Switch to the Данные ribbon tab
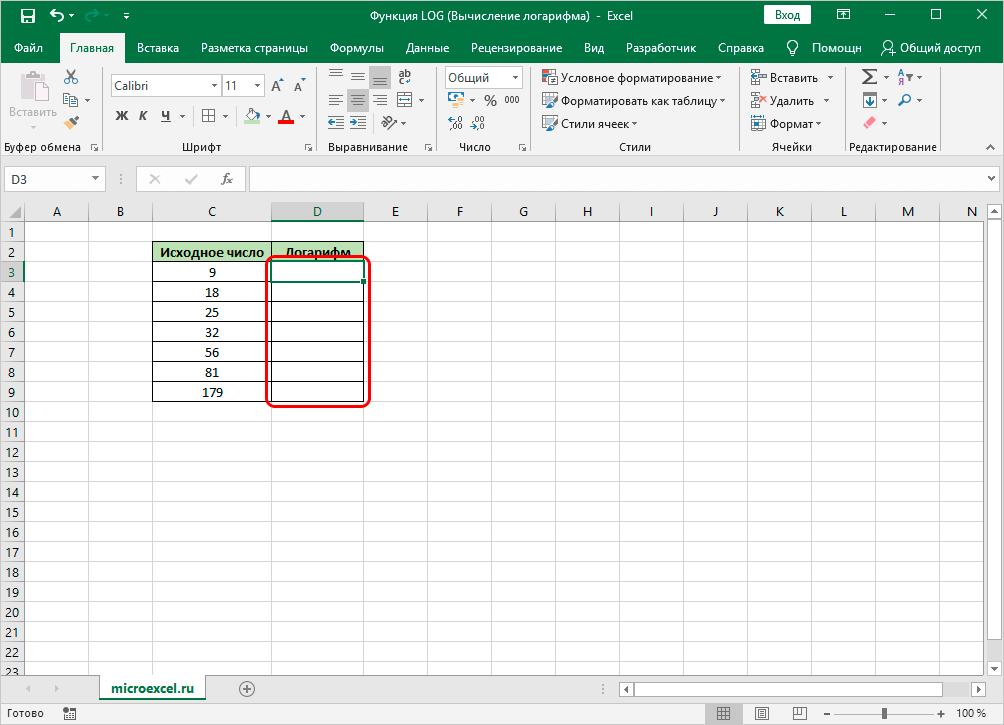This screenshot has height=725, width=1004. [426, 48]
